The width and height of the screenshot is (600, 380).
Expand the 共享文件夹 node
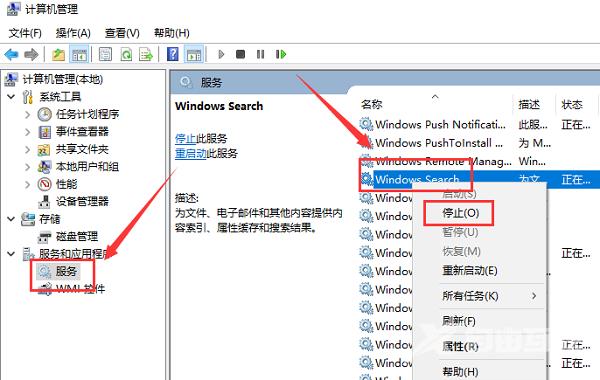pyautogui.click(x=28, y=149)
